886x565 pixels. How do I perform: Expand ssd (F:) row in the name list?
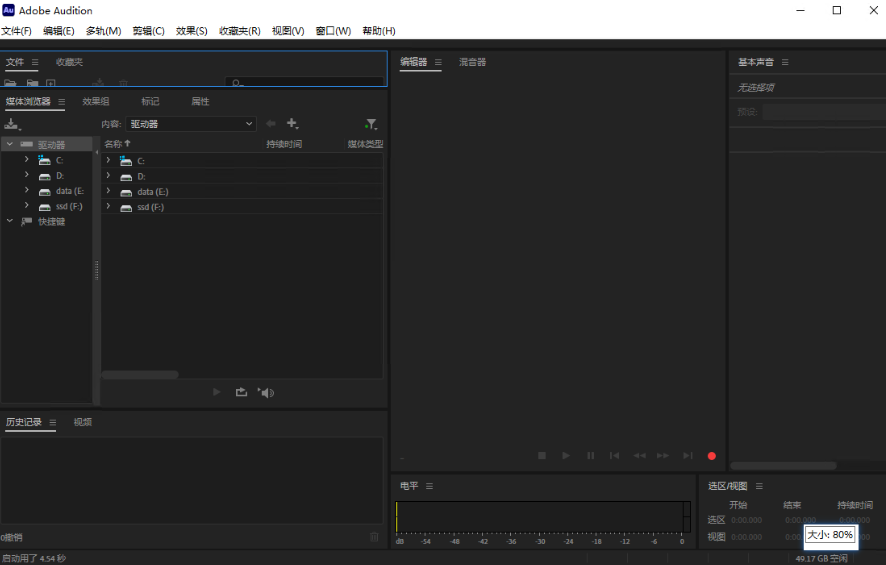pos(108,206)
